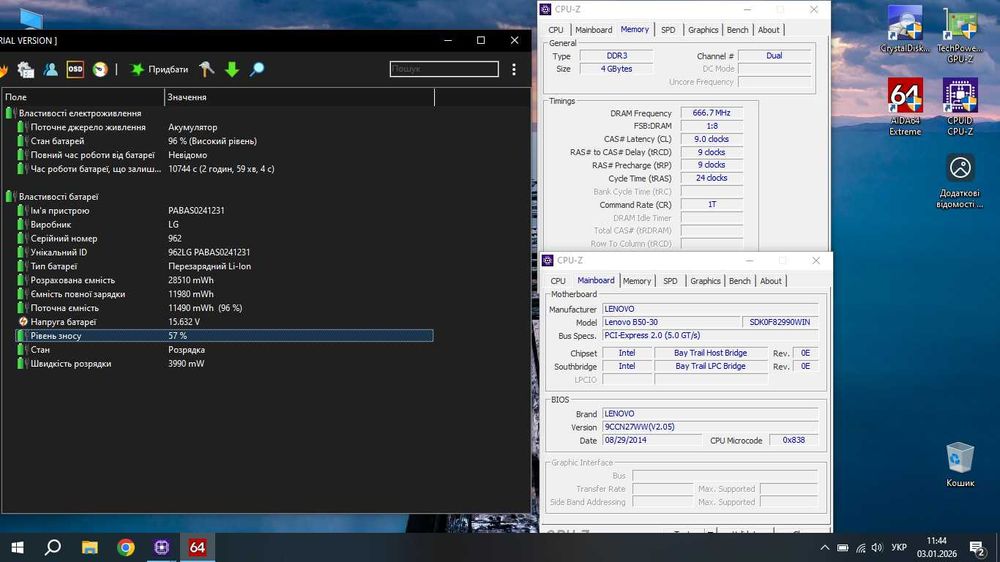This screenshot has height=562, width=1000.
Task: Click the taskbar search magnifier icon
Action: pyautogui.click(x=54, y=547)
